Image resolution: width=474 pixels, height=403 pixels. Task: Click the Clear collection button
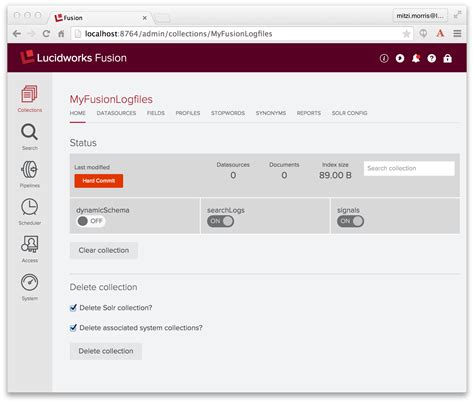[x=104, y=250]
